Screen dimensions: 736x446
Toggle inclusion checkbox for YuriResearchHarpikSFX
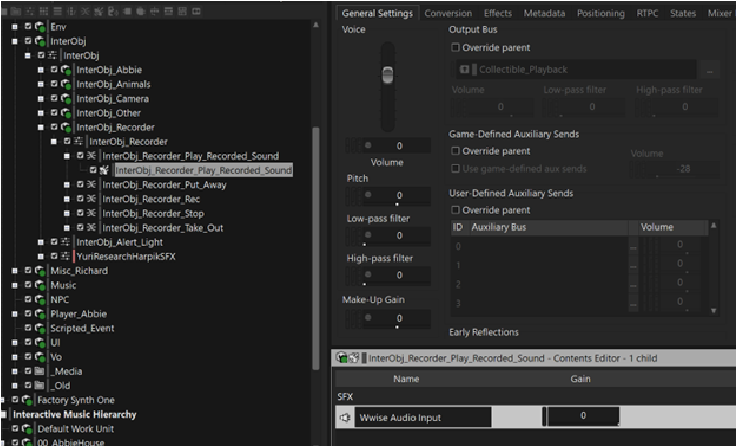(54, 256)
